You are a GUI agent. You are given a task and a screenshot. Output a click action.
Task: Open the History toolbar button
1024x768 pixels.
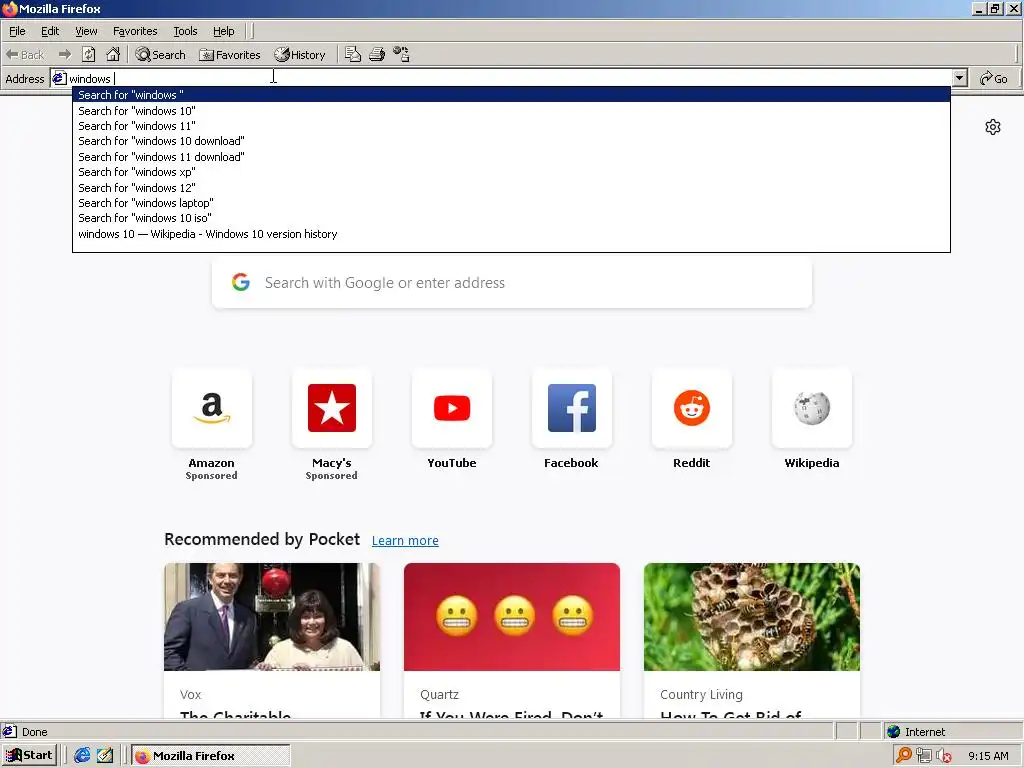tap(300, 55)
